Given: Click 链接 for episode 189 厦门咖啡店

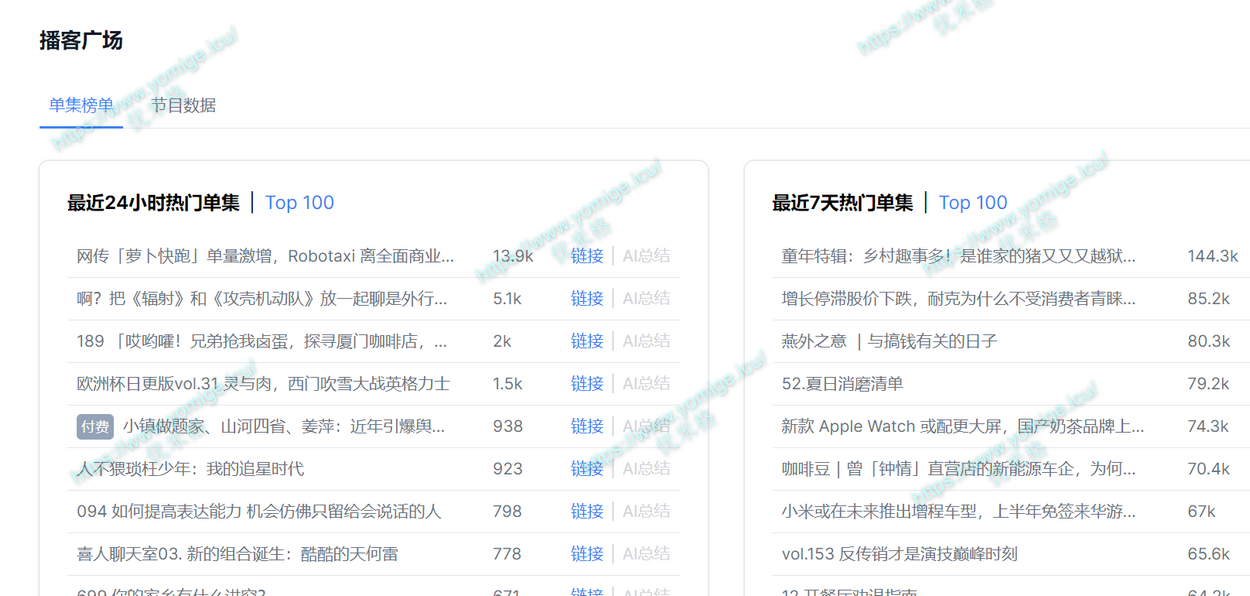Looking at the screenshot, I should coord(587,341).
